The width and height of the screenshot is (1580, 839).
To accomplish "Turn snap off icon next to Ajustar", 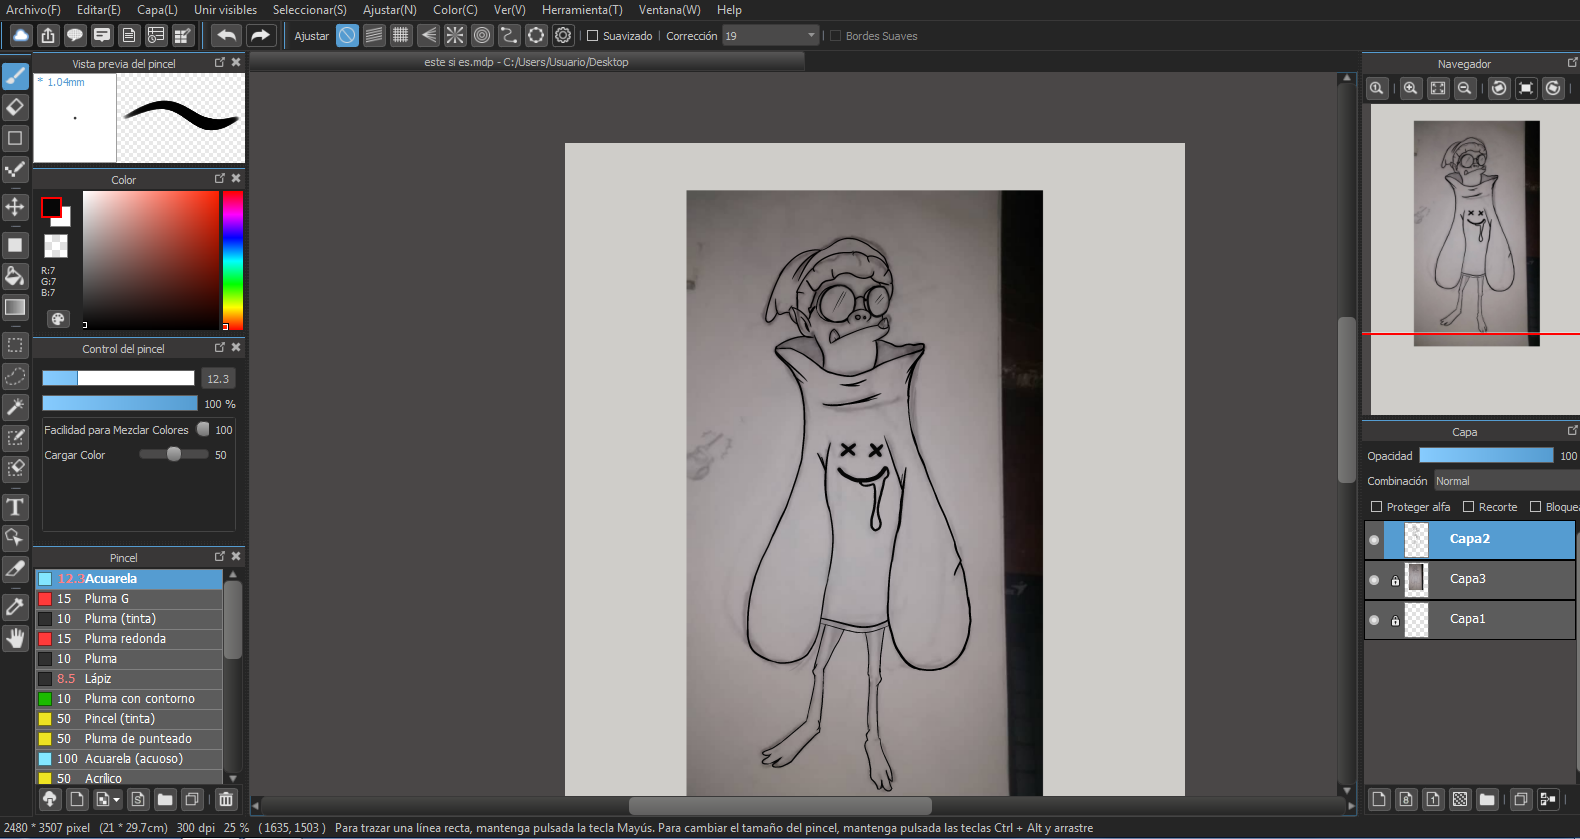I will tap(347, 36).
